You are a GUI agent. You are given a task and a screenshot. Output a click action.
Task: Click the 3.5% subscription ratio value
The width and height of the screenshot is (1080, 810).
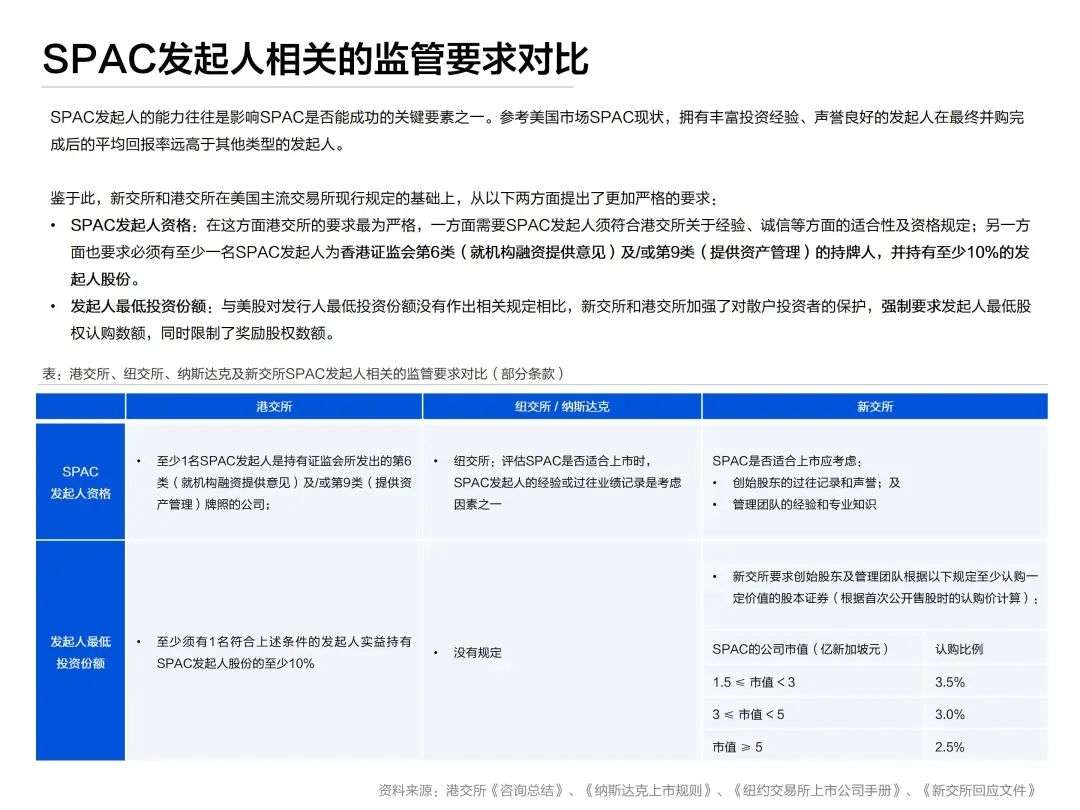pos(950,682)
